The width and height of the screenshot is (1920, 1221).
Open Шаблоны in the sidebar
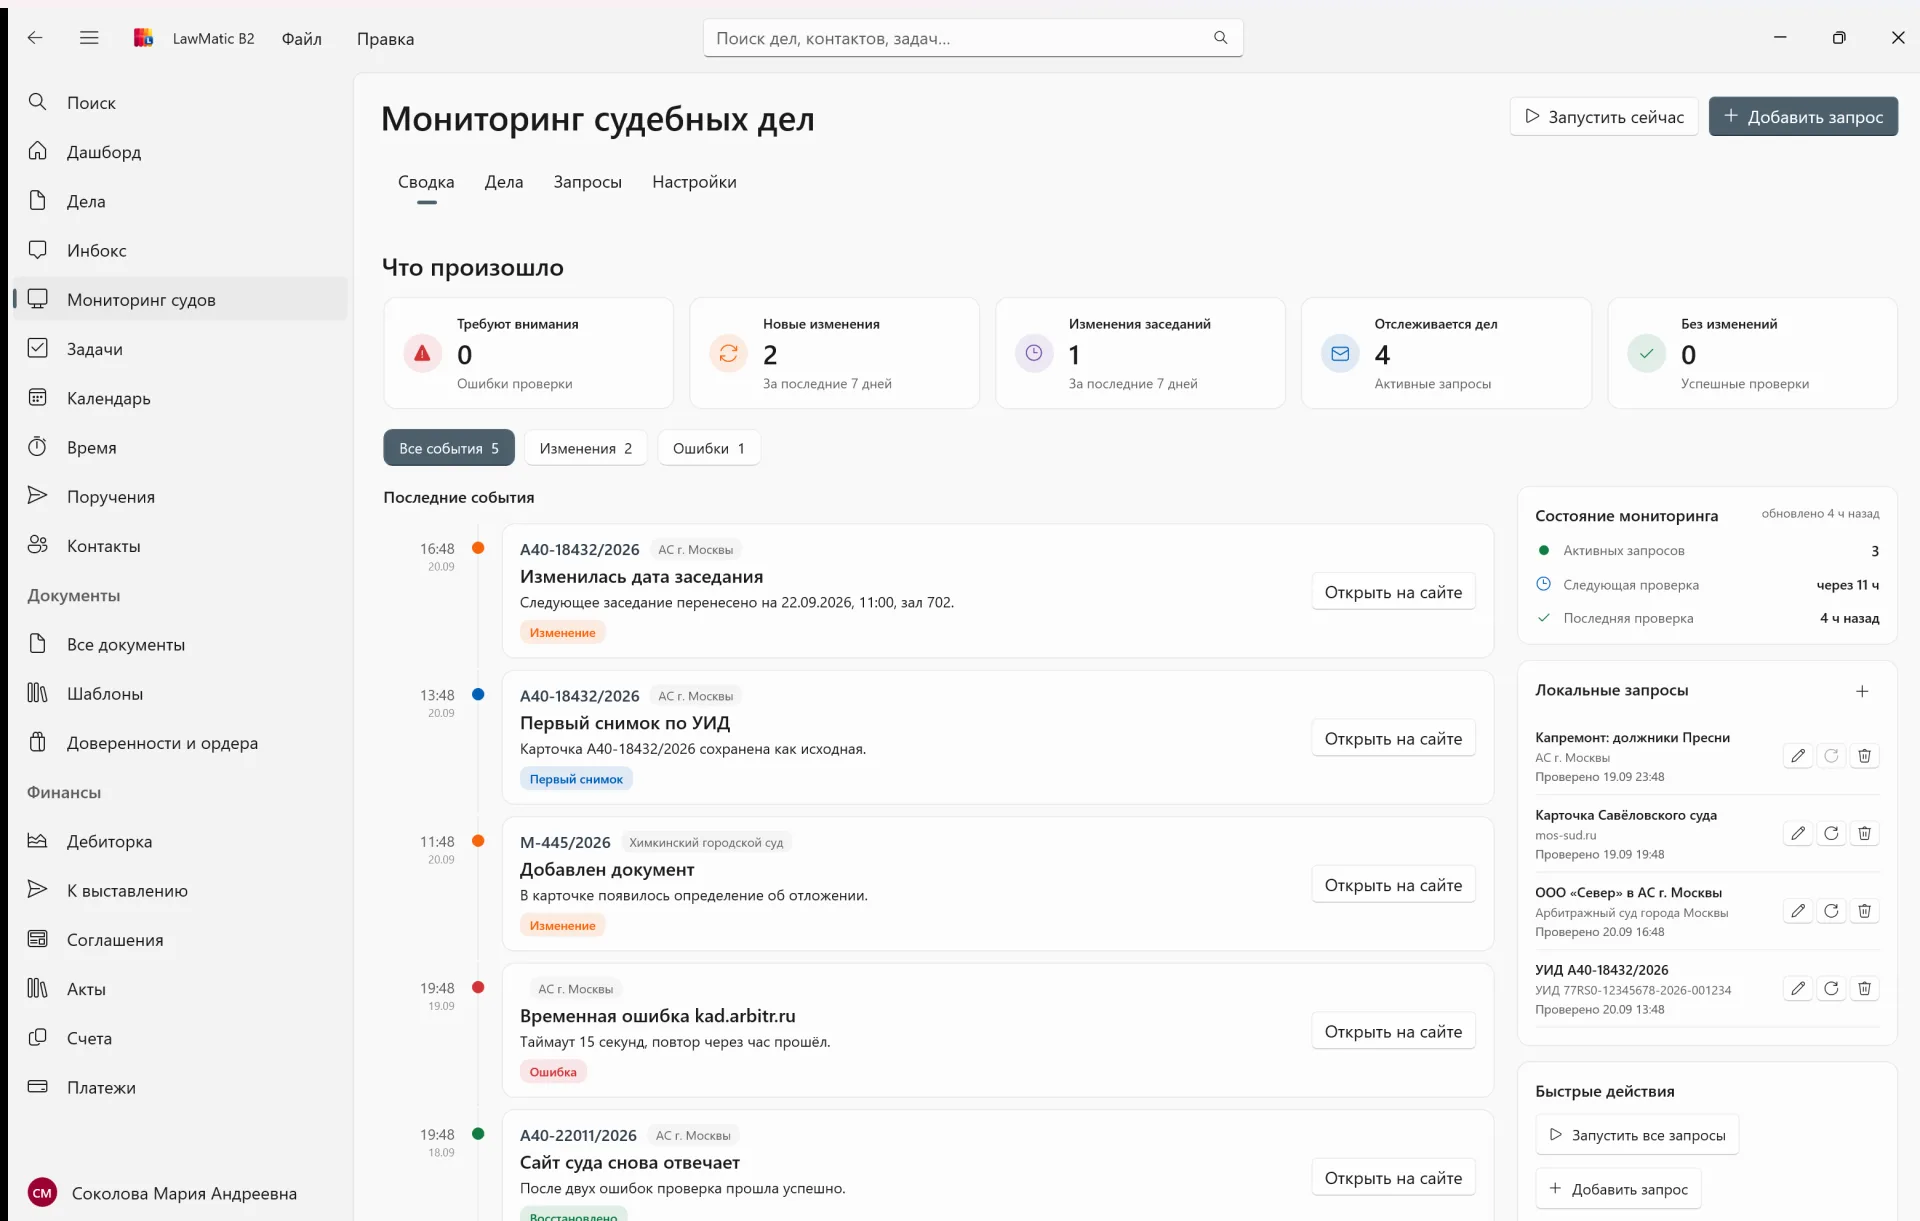pyautogui.click(x=180, y=693)
